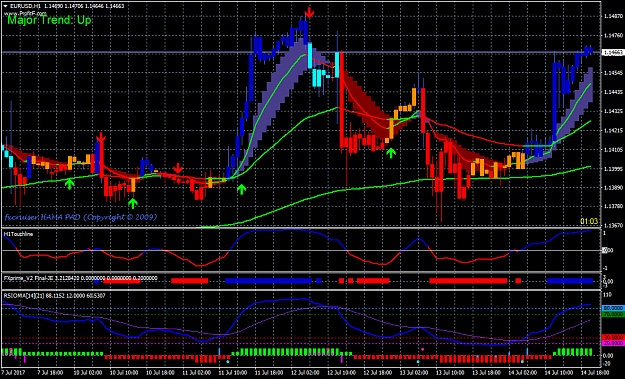This screenshot has width=625, height=379.
Task: Click the 10 Jul 02:00 time label
Action: click(88, 373)
